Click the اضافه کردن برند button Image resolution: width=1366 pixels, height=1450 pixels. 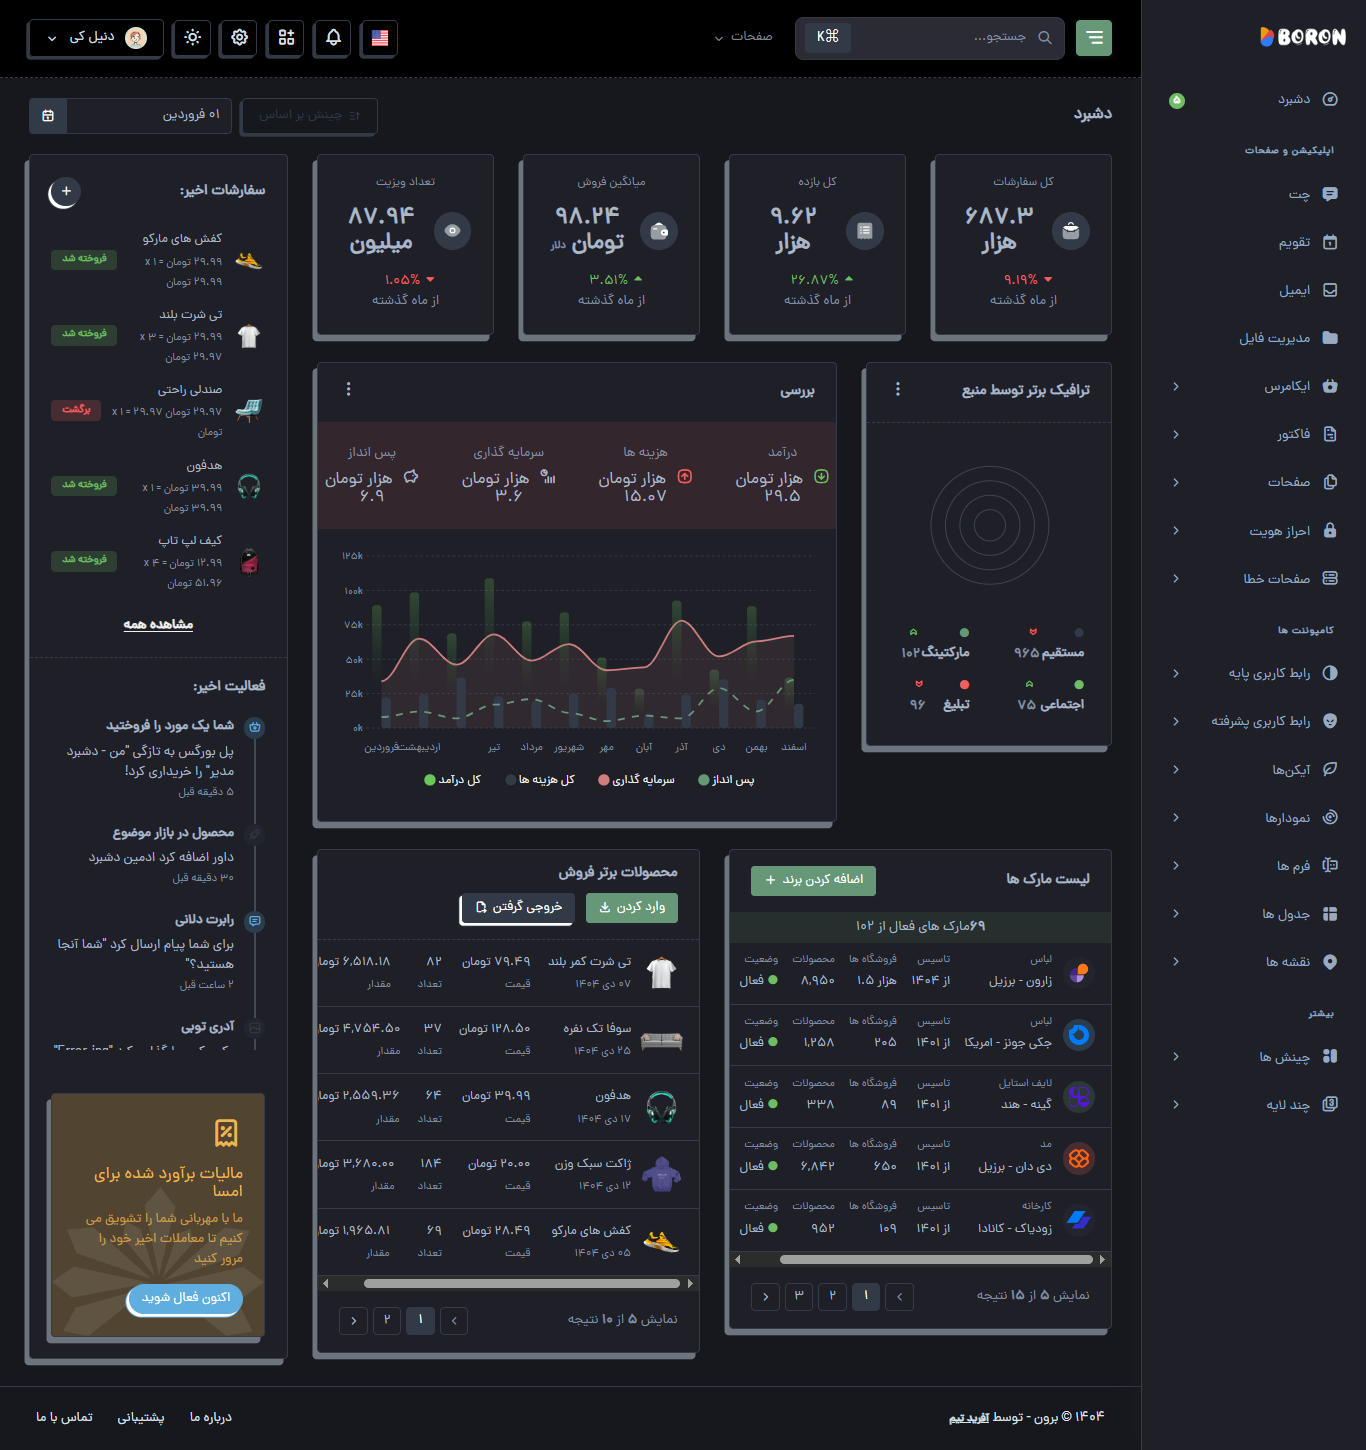point(814,880)
